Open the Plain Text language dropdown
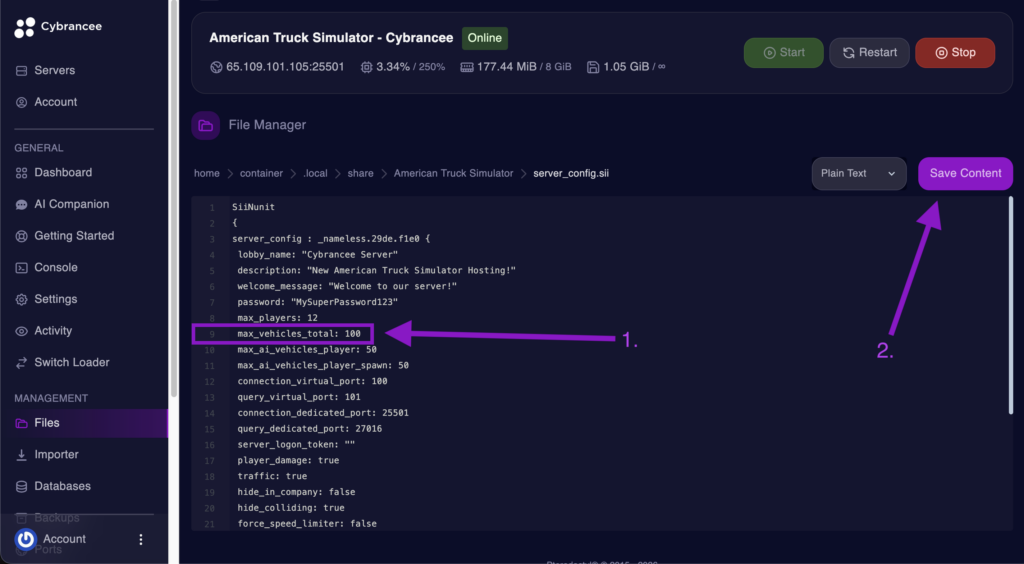1024x564 pixels. coord(859,174)
